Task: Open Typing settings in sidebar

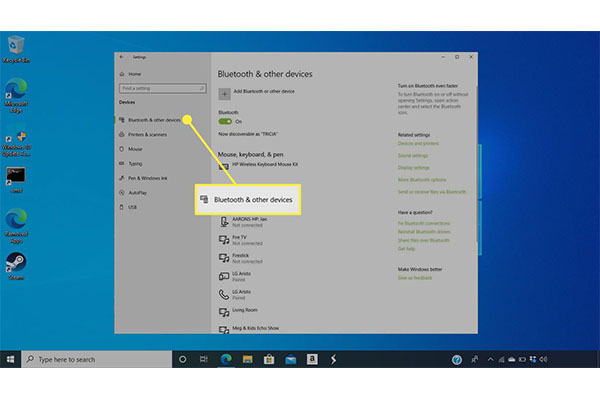Action: [x=131, y=163]
